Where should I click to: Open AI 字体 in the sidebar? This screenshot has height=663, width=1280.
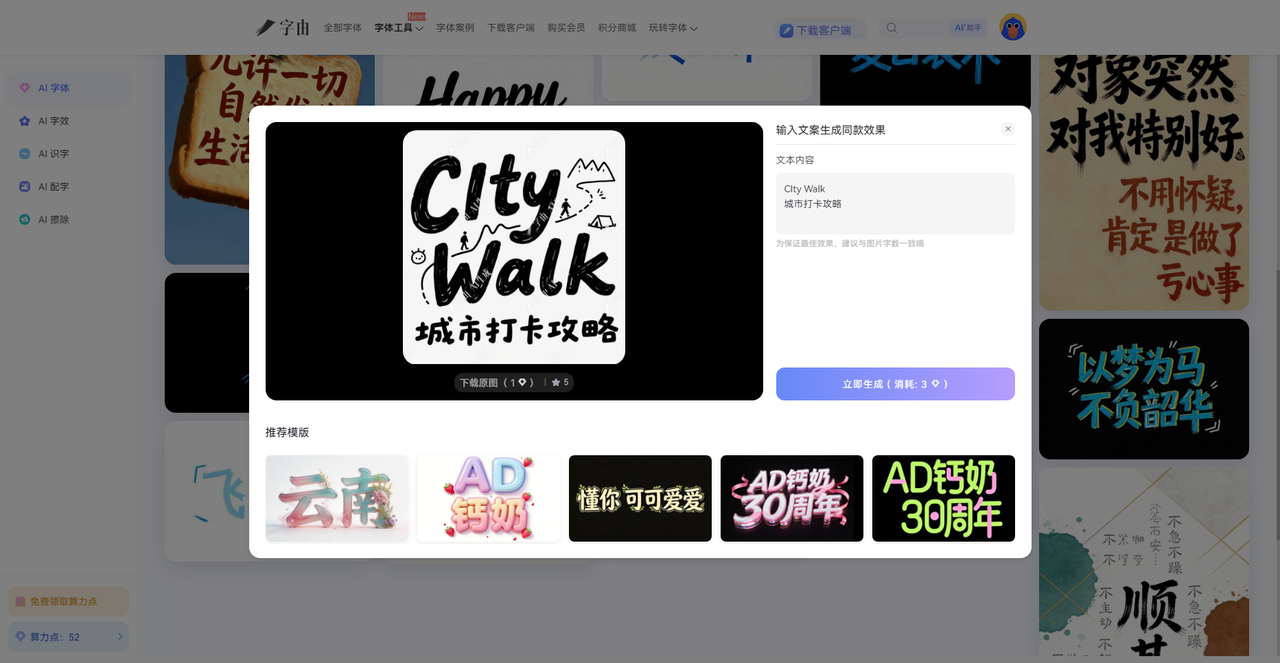point(54,88)
